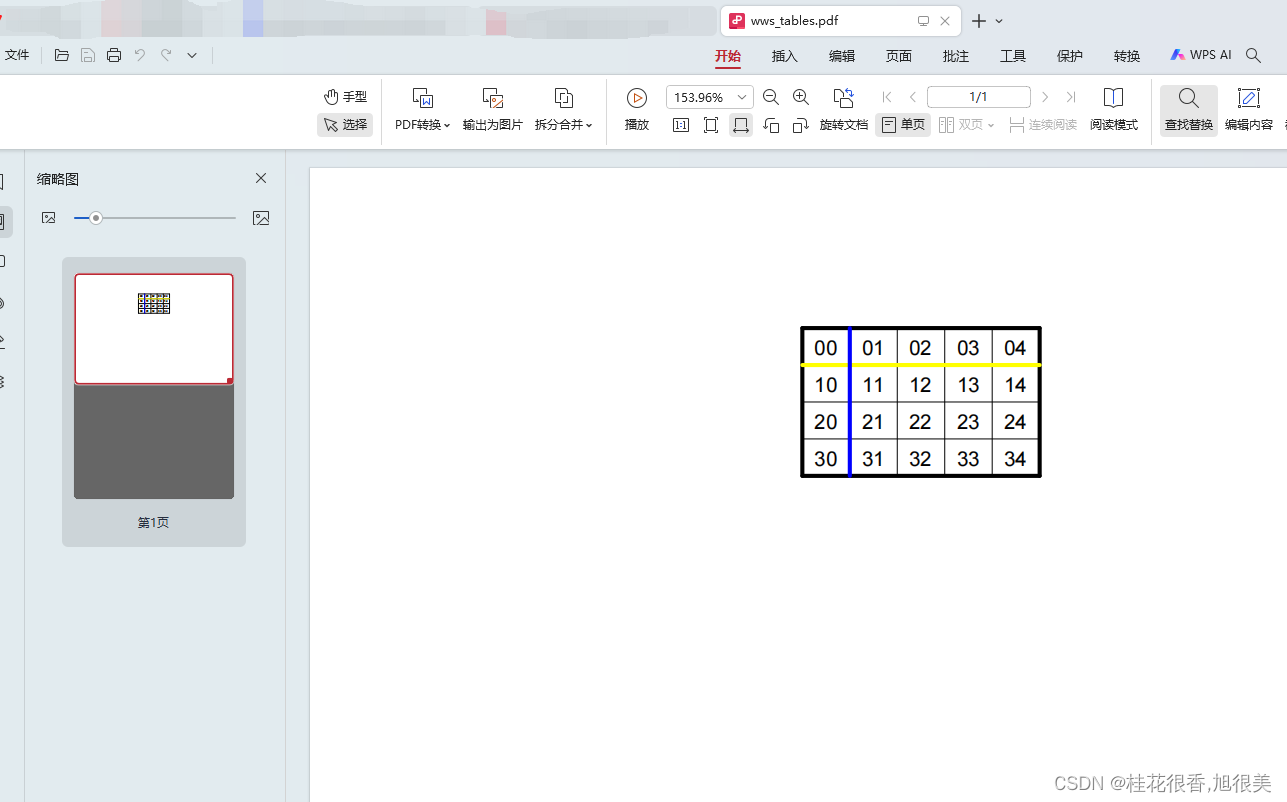Close the 缩略图 thumbnail panel
This screenshot has width=1287, height=802.
click(x=261, y=178)
